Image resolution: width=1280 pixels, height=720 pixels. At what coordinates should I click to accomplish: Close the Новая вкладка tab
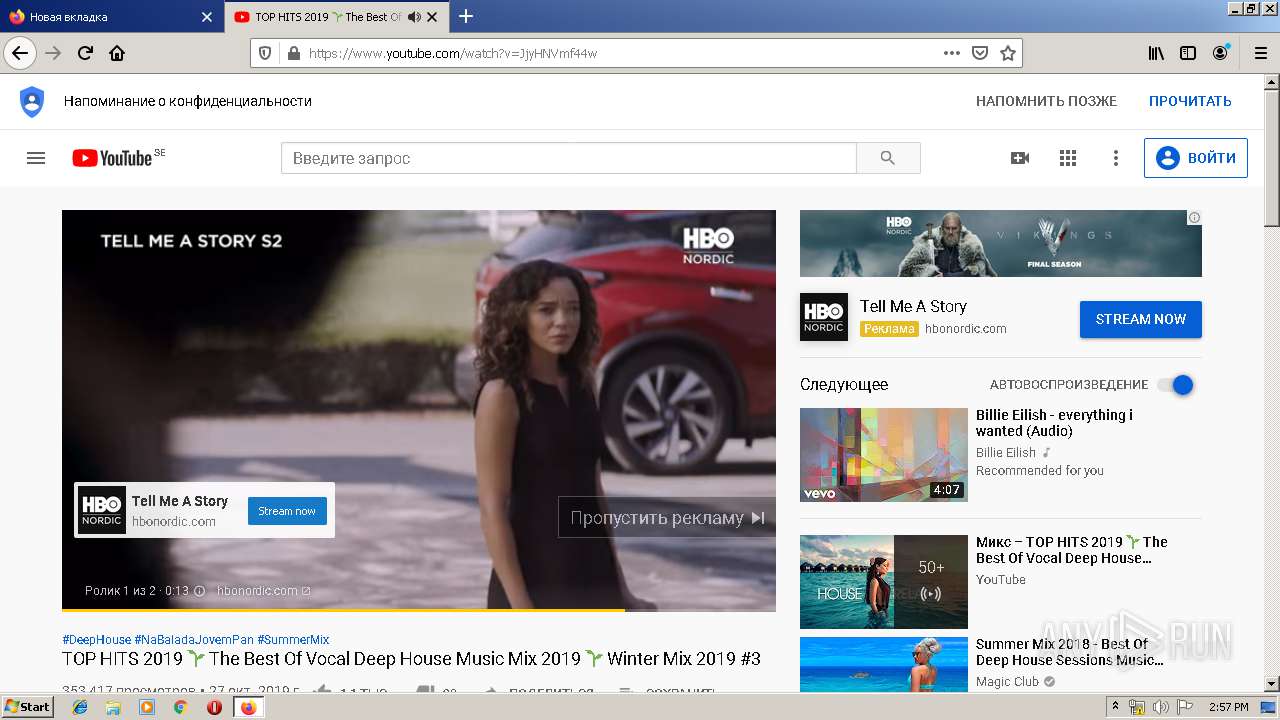(207, 17)
